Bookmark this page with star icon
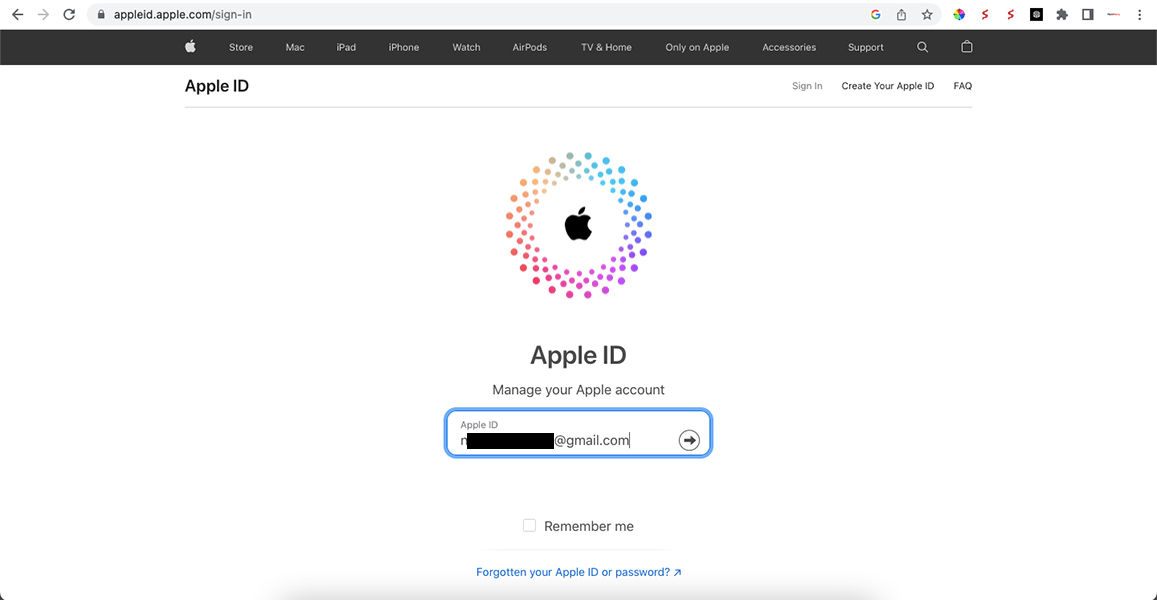Screen dimensions: 1157x600 927,15
